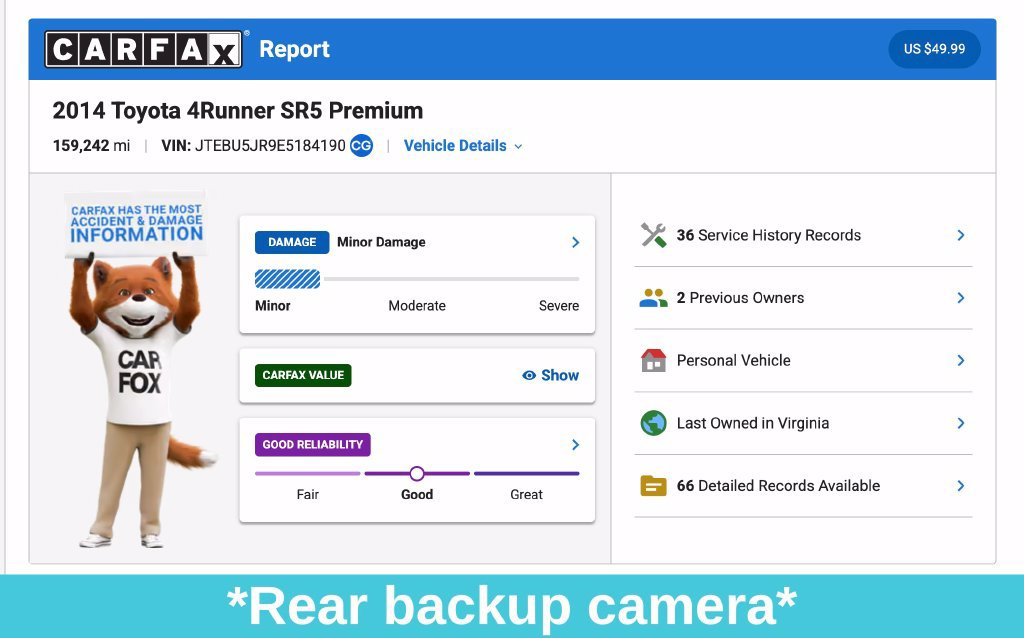The width and height of the screenshot is (1024, 638).
Task: Expand the Vehicle Details dropdown
Action: (463, 146)
